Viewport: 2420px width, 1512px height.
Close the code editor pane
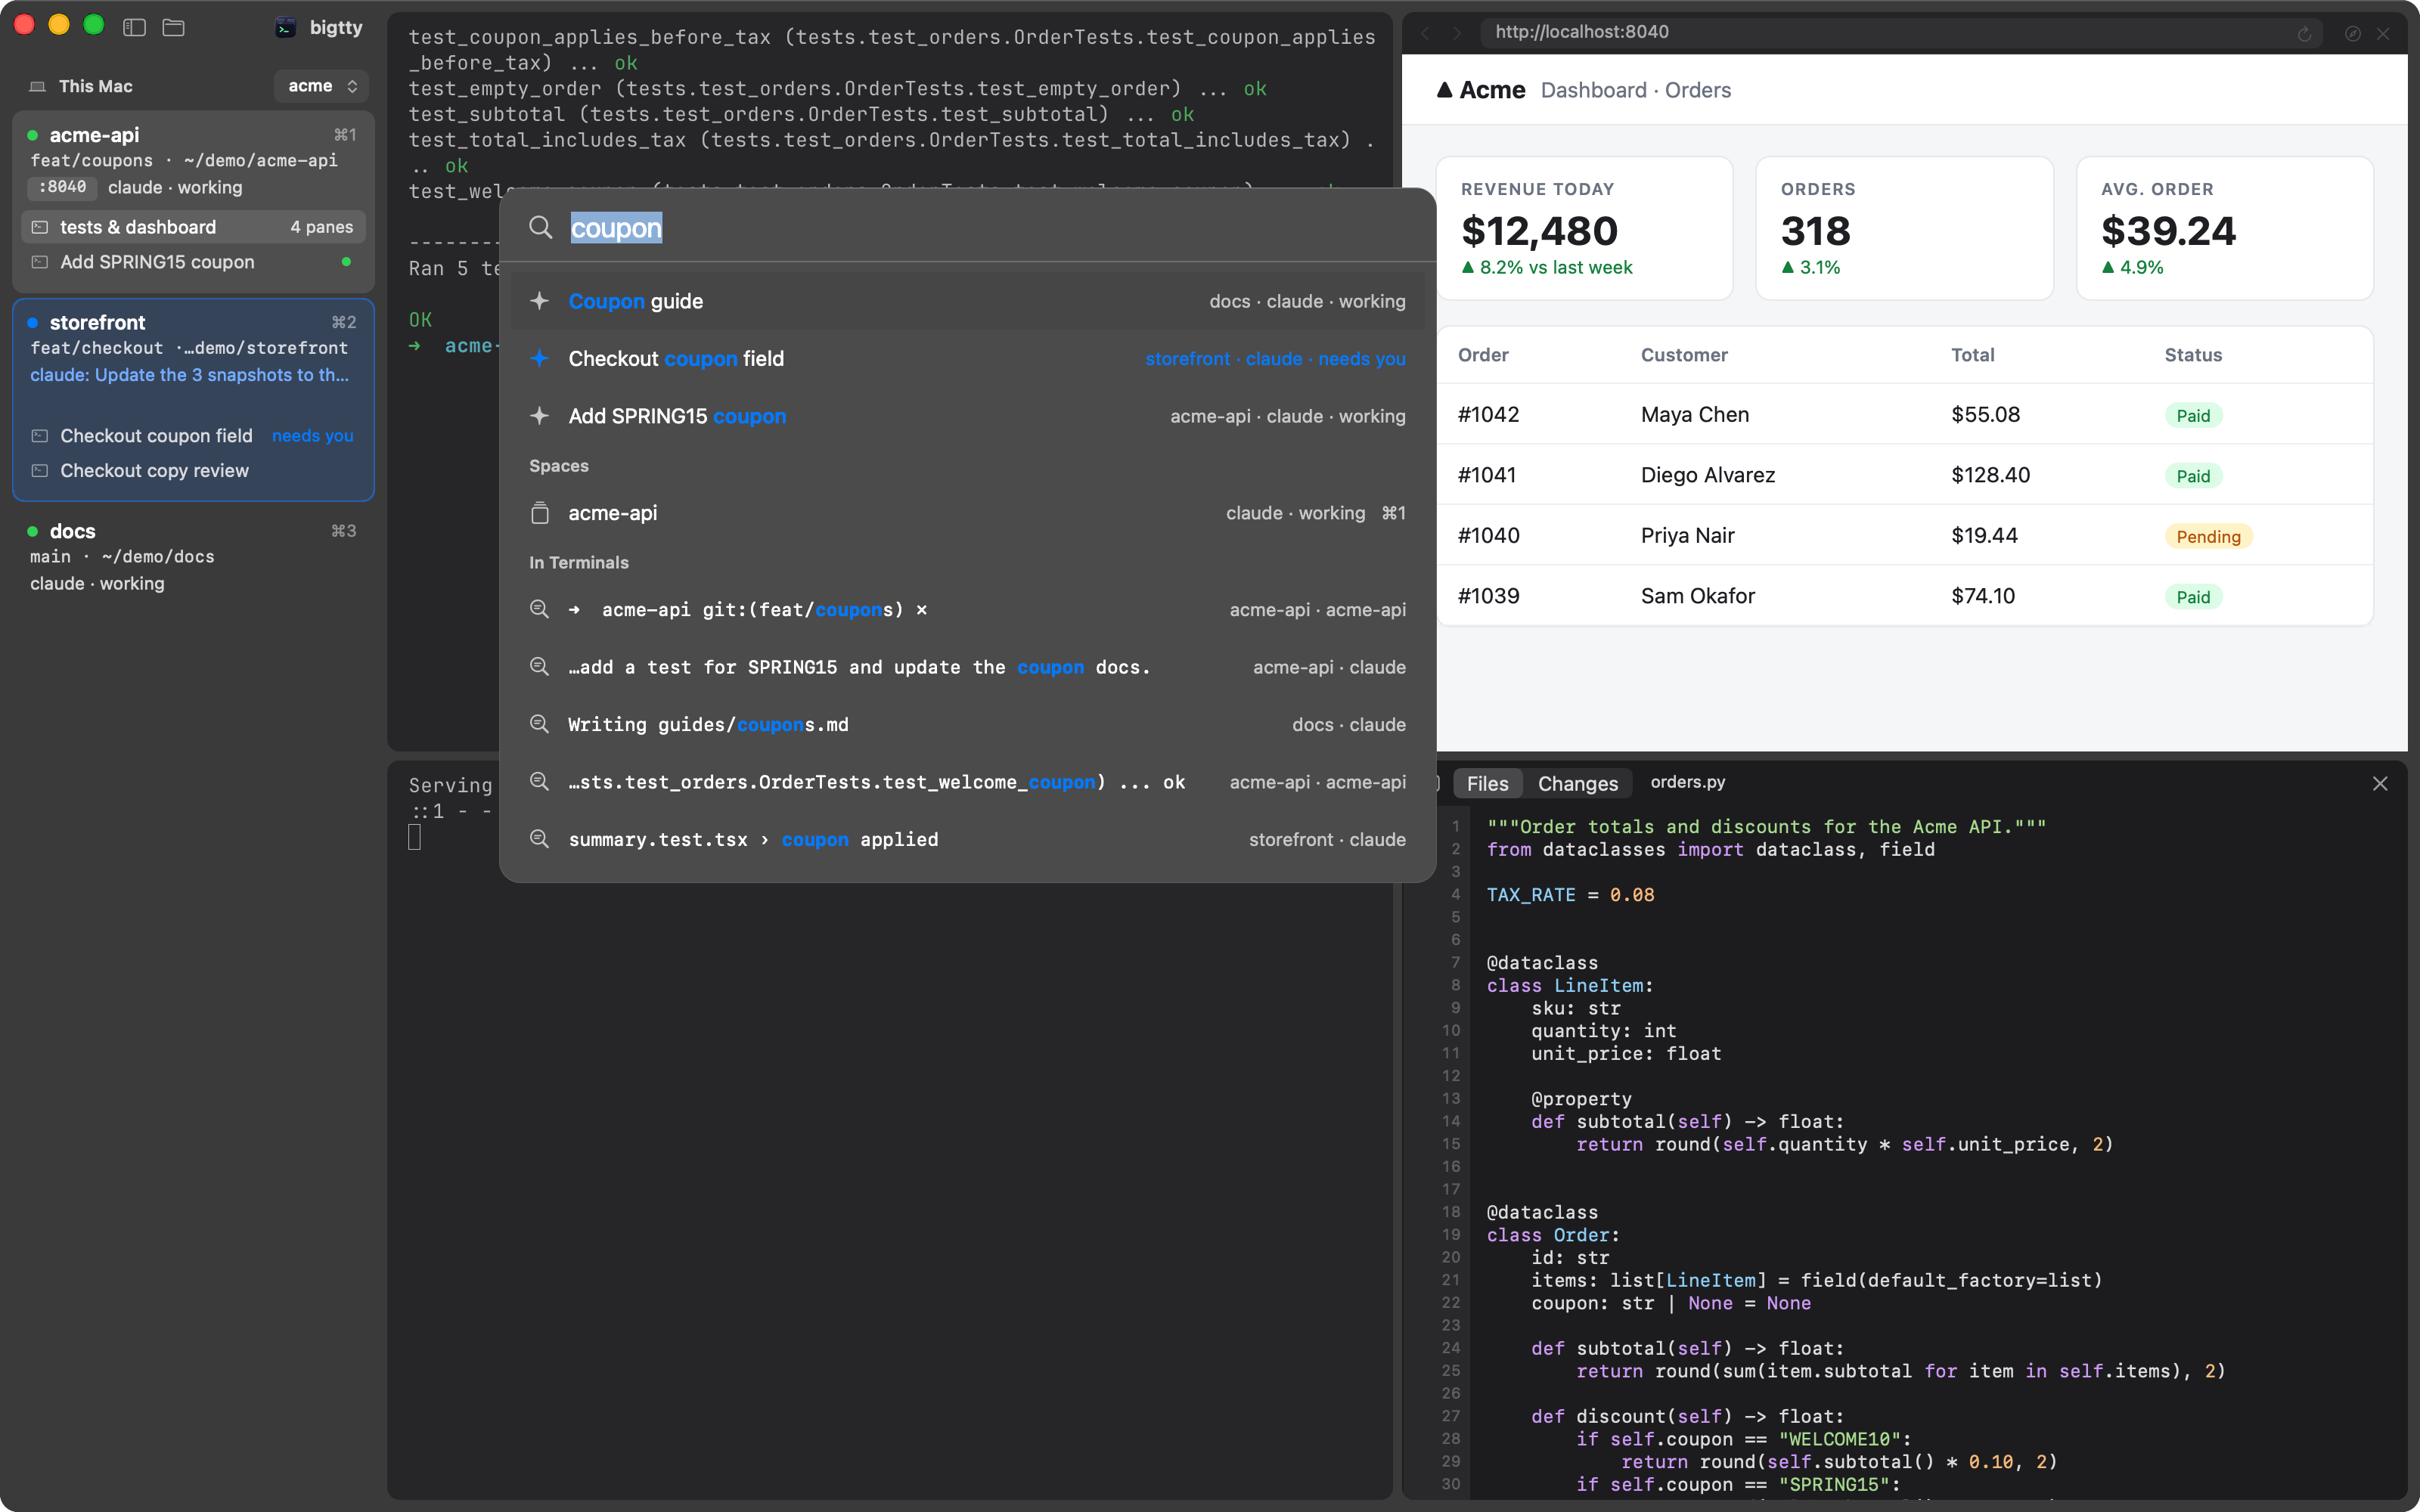(2380, 783)
